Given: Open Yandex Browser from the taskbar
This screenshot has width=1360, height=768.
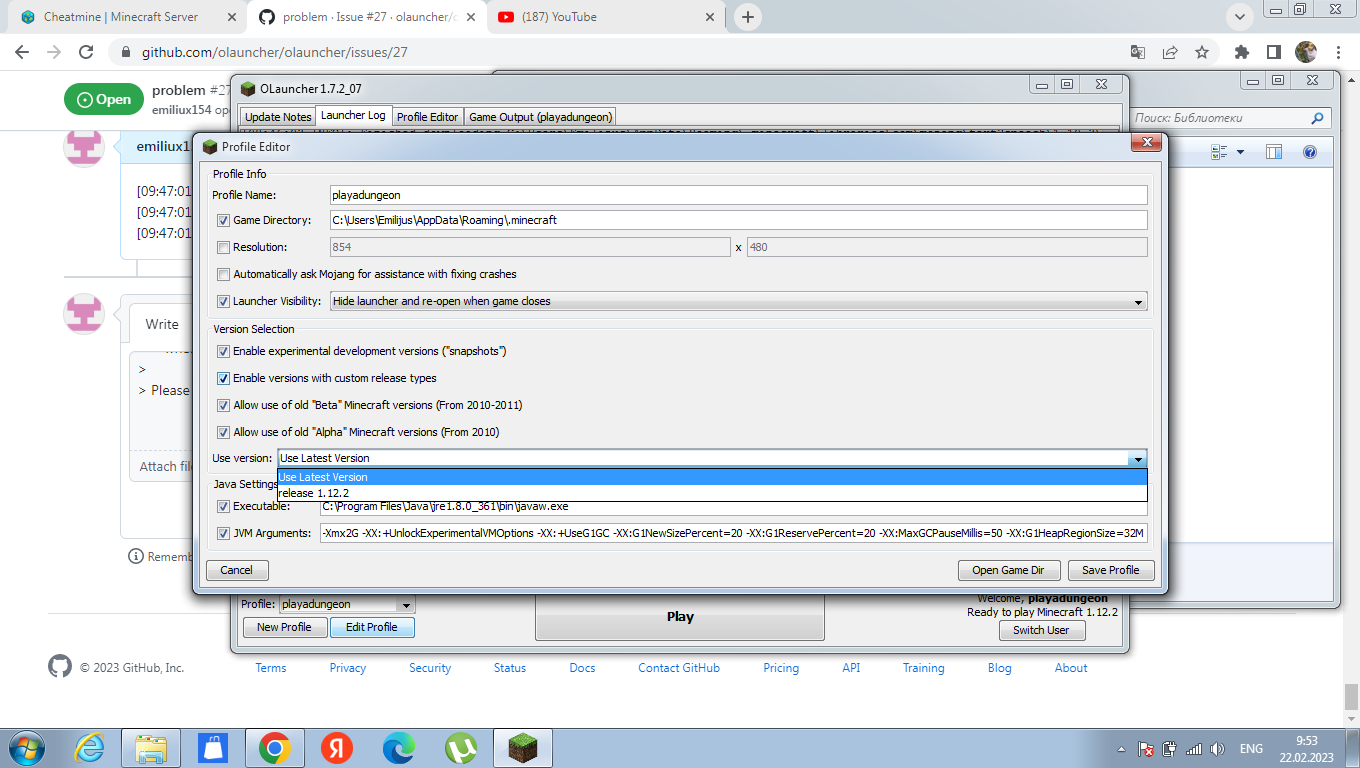Looking at the screenshot, I should [337, 747].
